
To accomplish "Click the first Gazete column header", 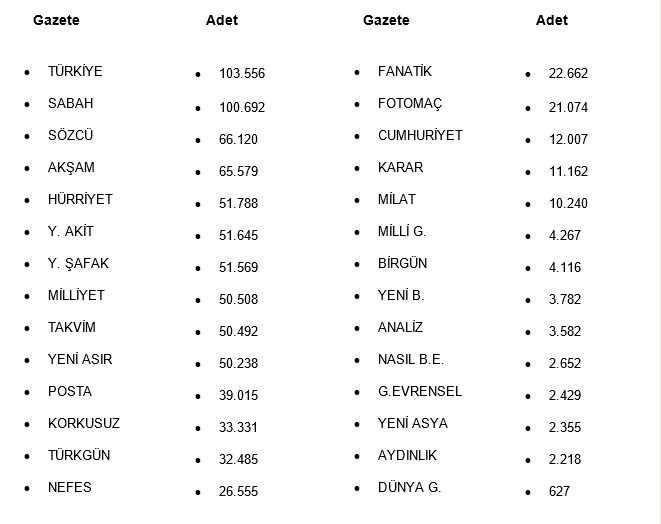I will [56, 20].
